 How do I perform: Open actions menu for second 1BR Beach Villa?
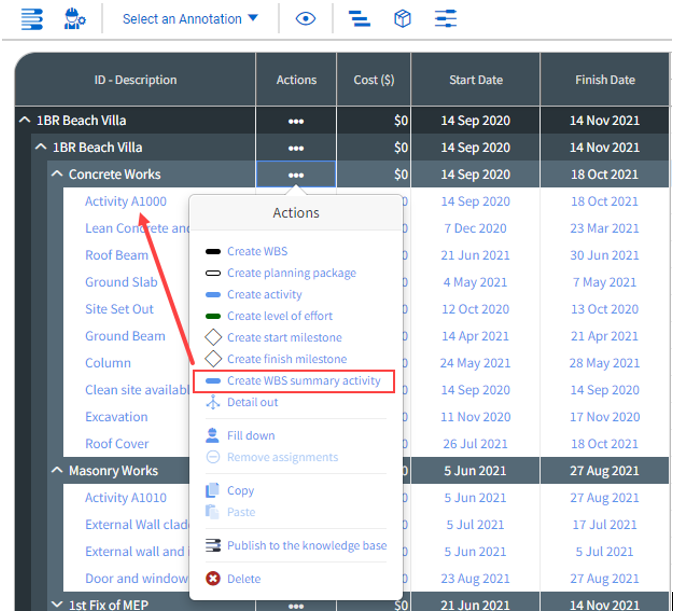(296, 148)
